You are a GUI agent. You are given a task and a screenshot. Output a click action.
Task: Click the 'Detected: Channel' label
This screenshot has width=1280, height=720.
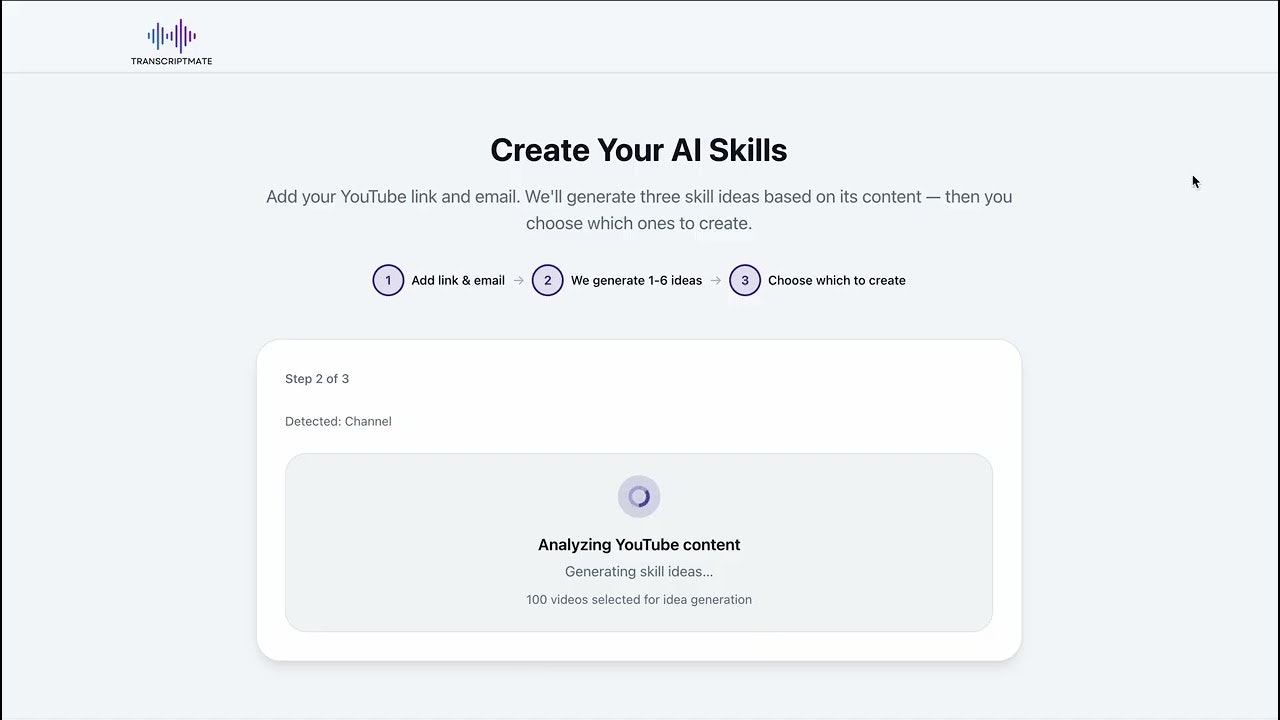[338, 421]
